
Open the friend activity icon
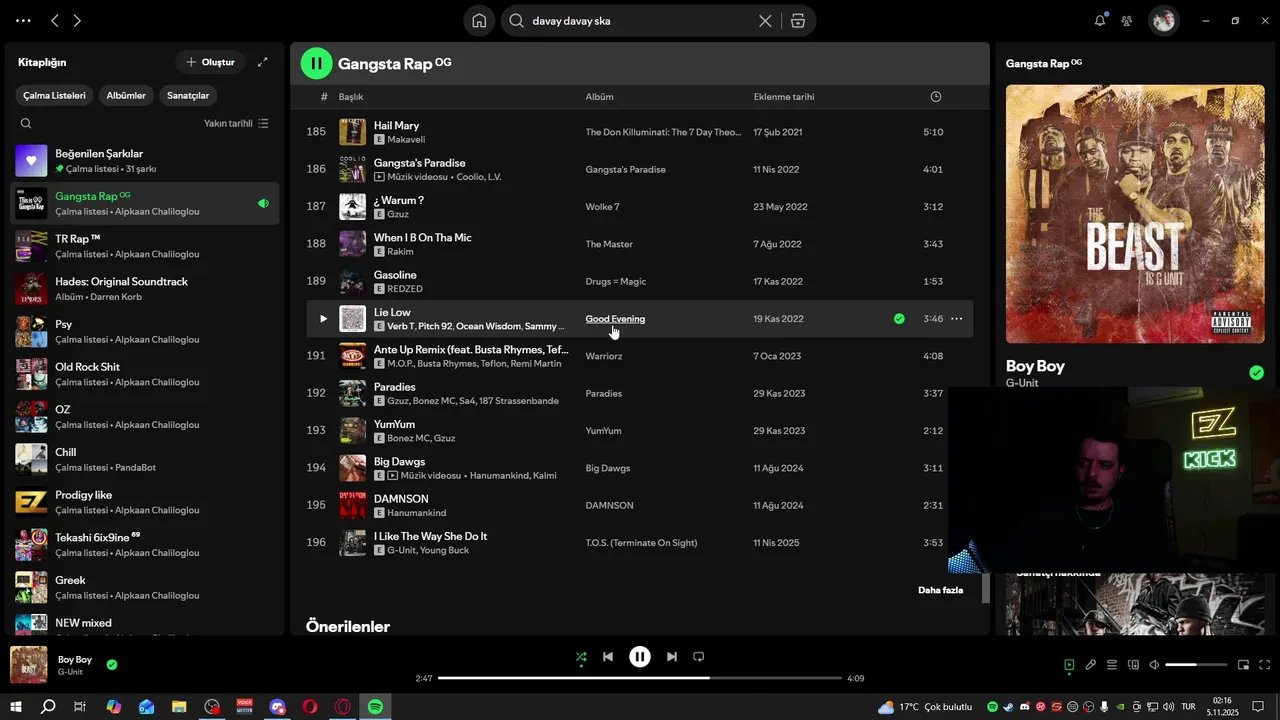pyautogui.click(x=1127, y=20)
